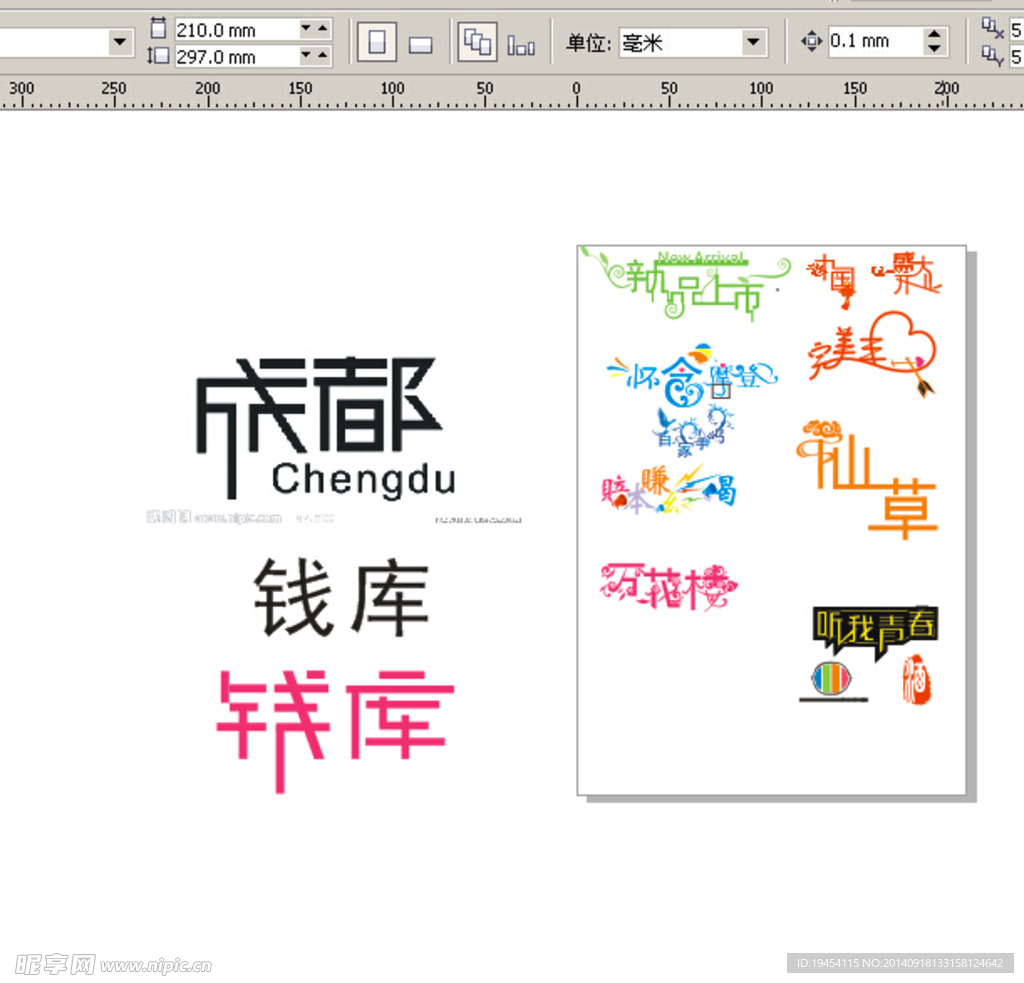Apply page layout to current page only
Screen dimensions: 1024x983
(x=521, y=45)
